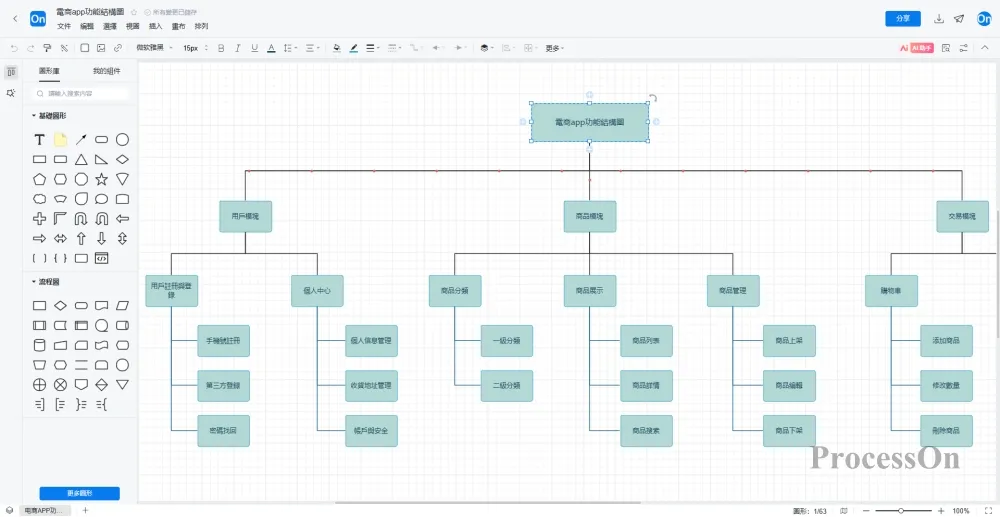Click the blue 分享 button
The width and height of the screenshot is (1000, 517).
coord(902,19)
